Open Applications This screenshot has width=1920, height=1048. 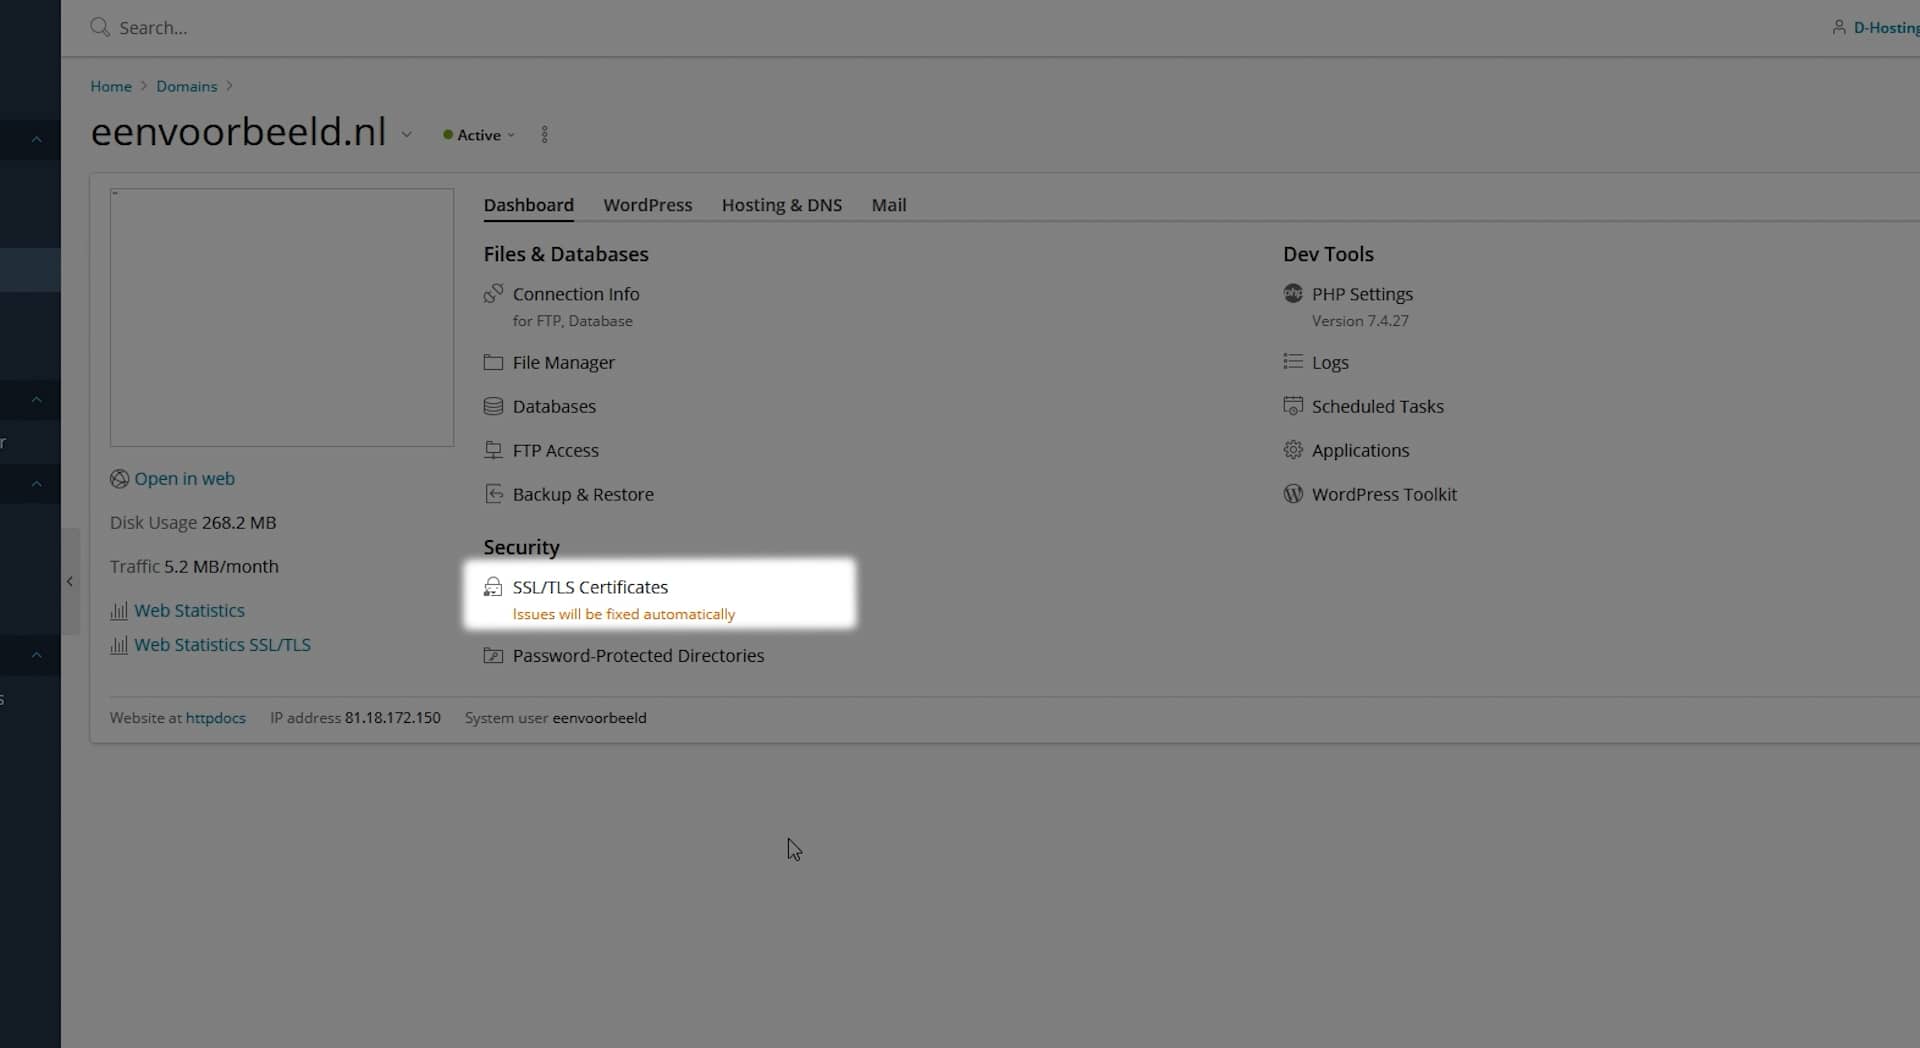tap(1360, 450)
